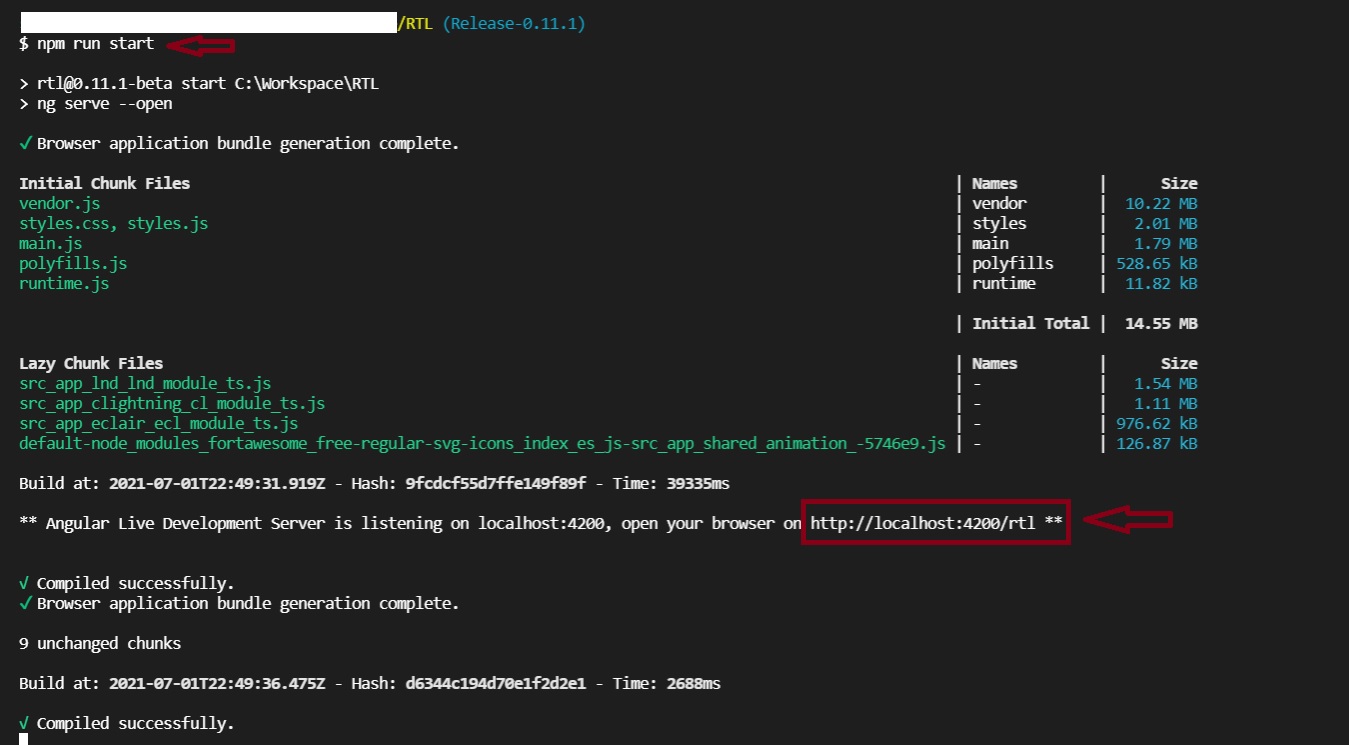1349x745 pixels.
Task: Click the 14.55 MB initial total
Action: click(x=1161, y=323)
